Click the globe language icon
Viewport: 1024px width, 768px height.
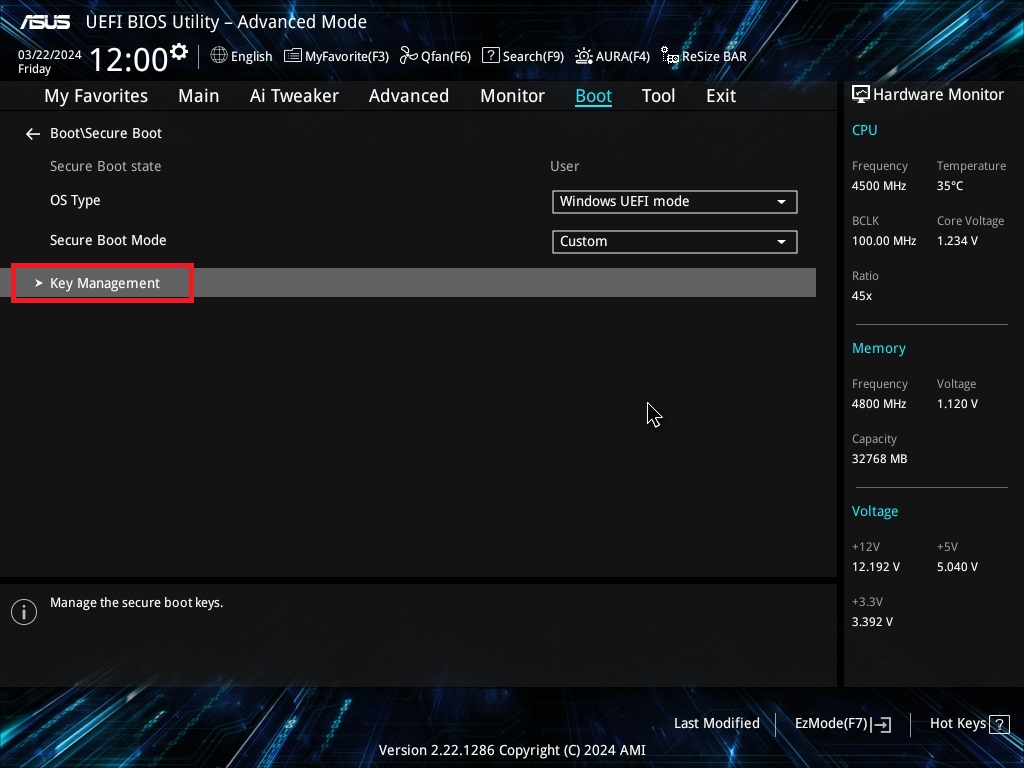tap(219, 56)
